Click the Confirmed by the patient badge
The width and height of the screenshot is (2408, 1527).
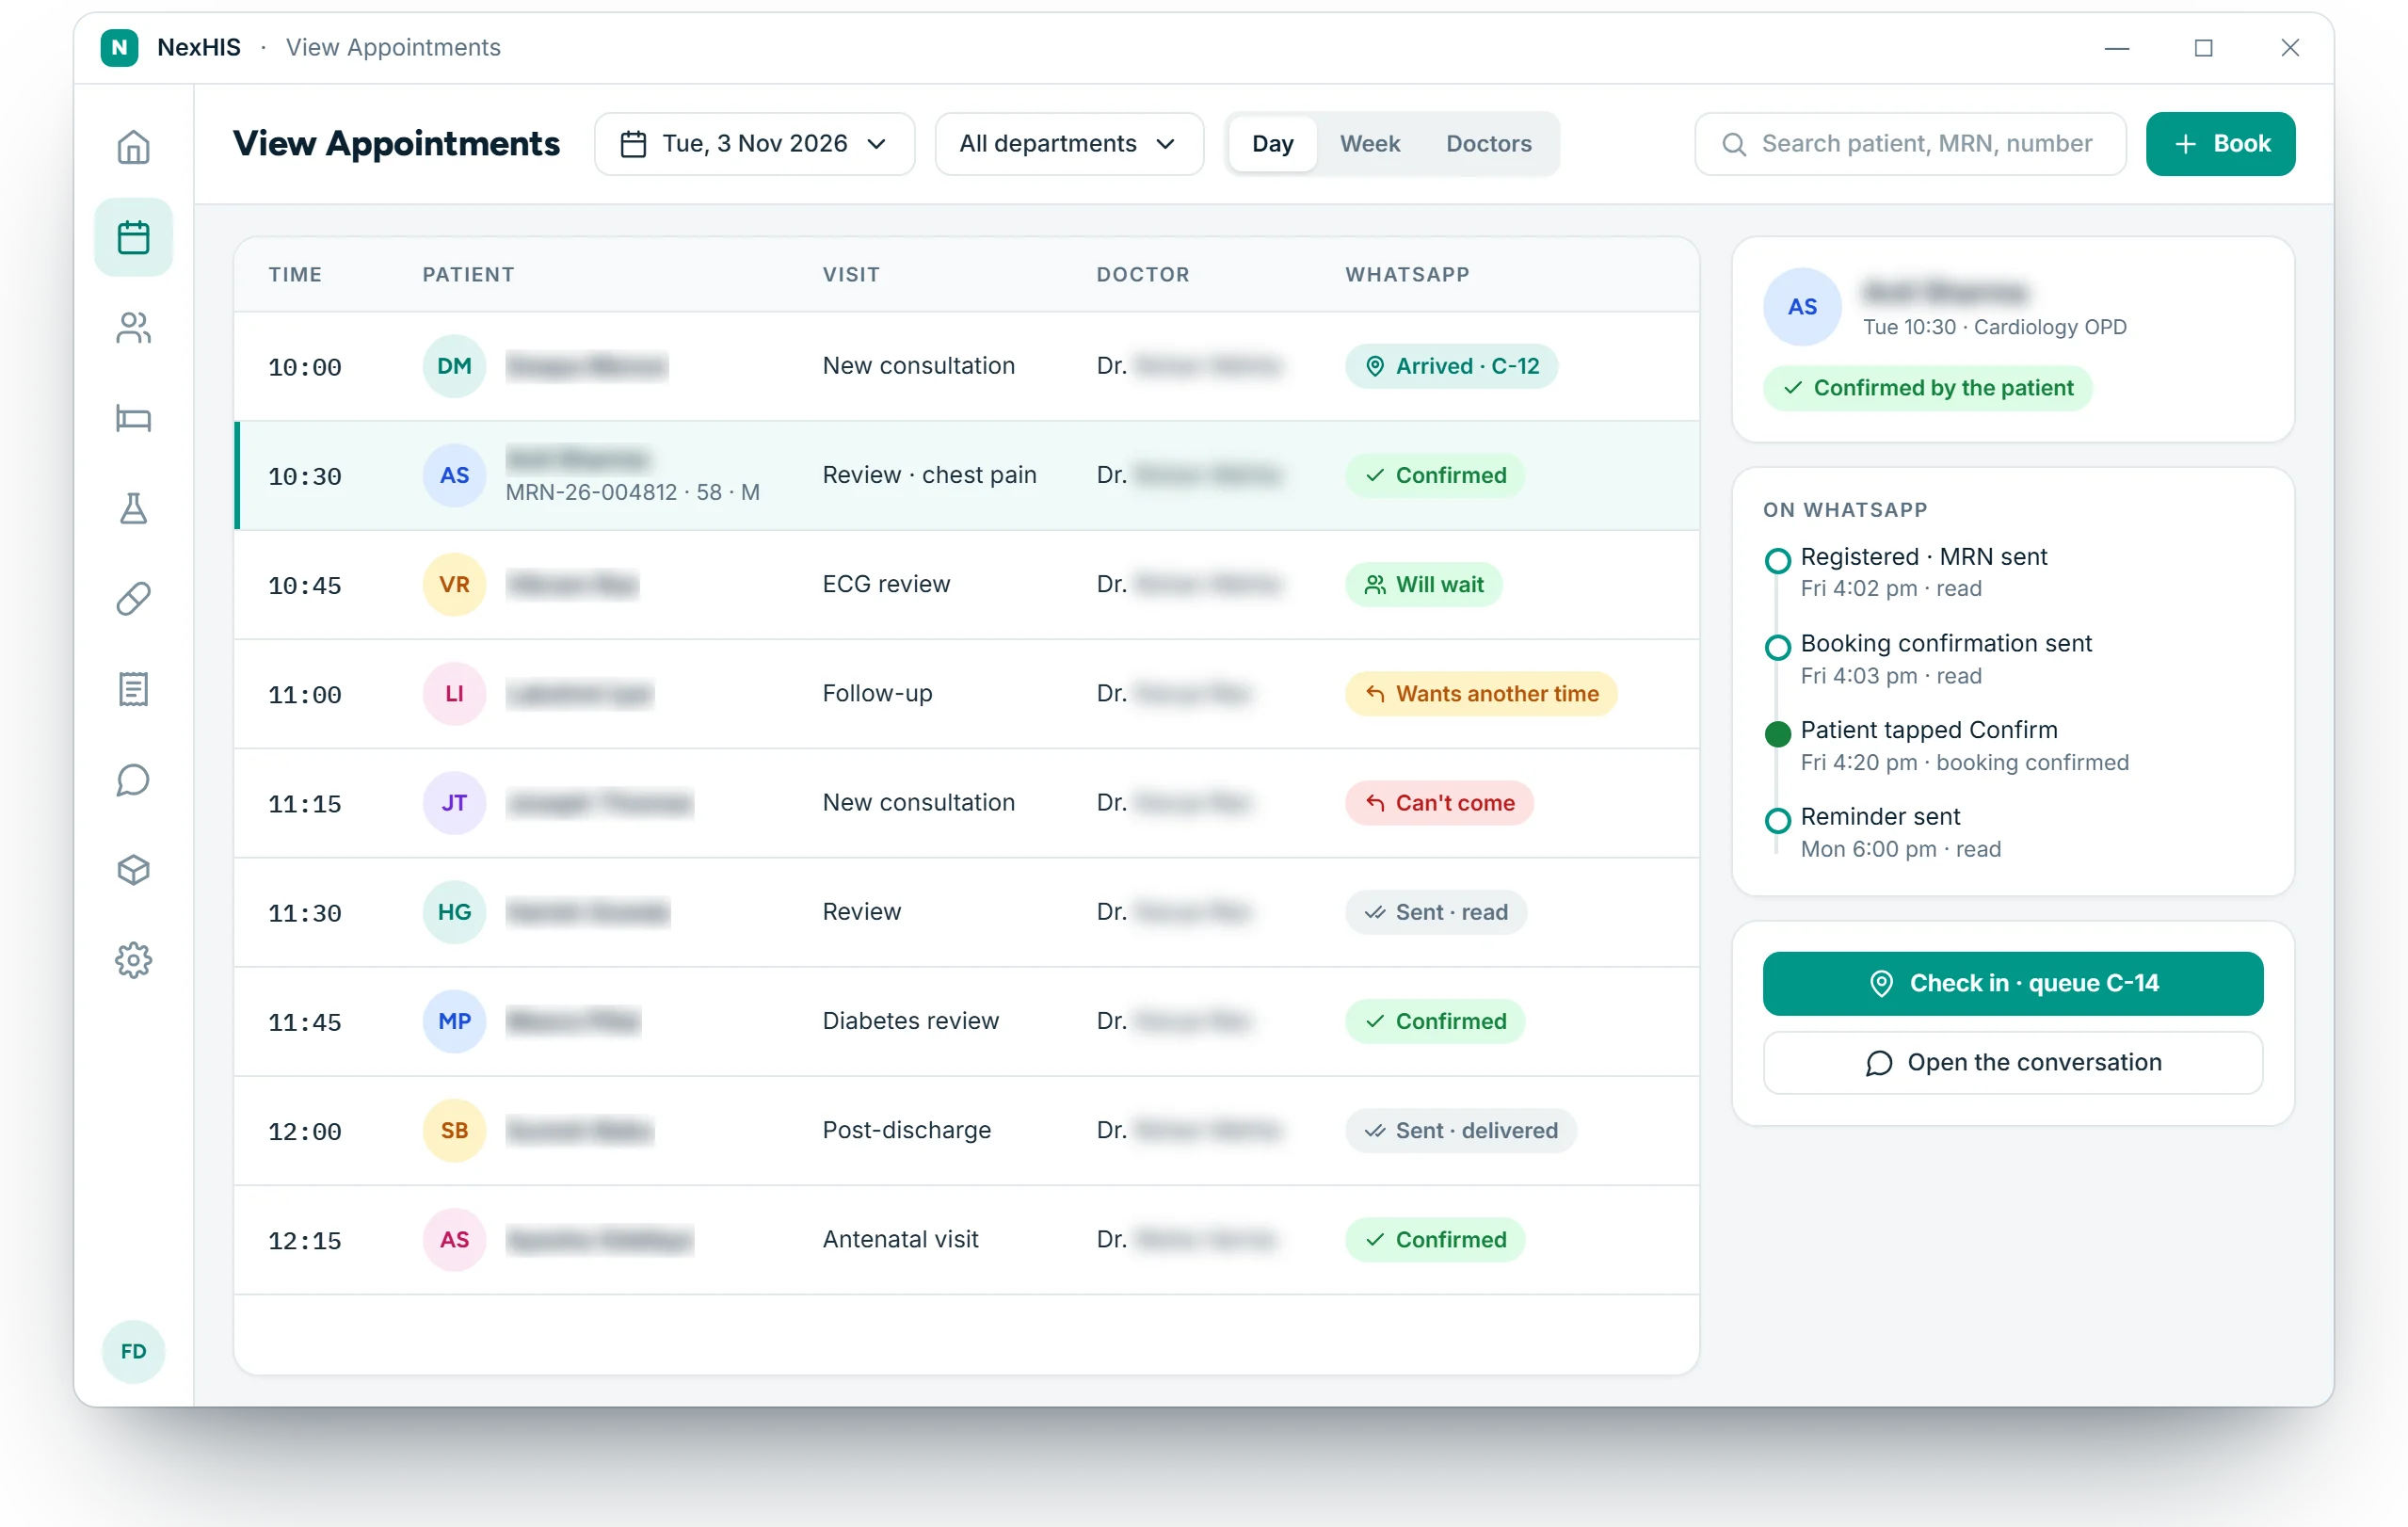pyautogui.click(x=1927, y=388)
